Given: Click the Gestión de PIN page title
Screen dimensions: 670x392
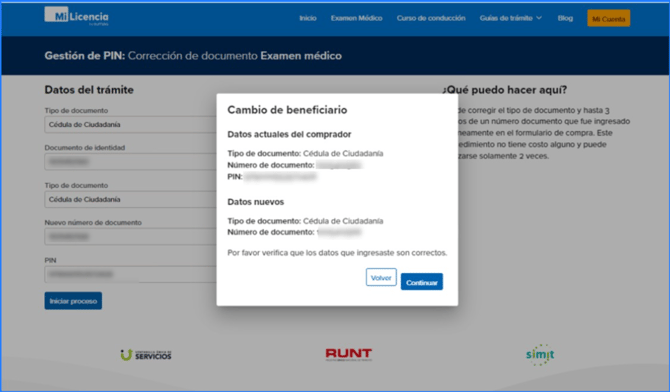Looking at the screenshot, I should pyautogui.click(x=193, y=56).
